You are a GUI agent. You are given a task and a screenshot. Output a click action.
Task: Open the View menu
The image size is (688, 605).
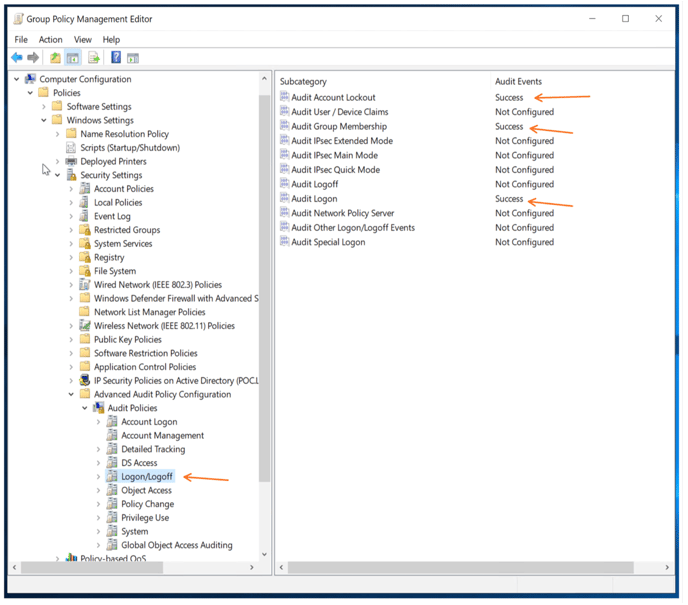[82, 40]
